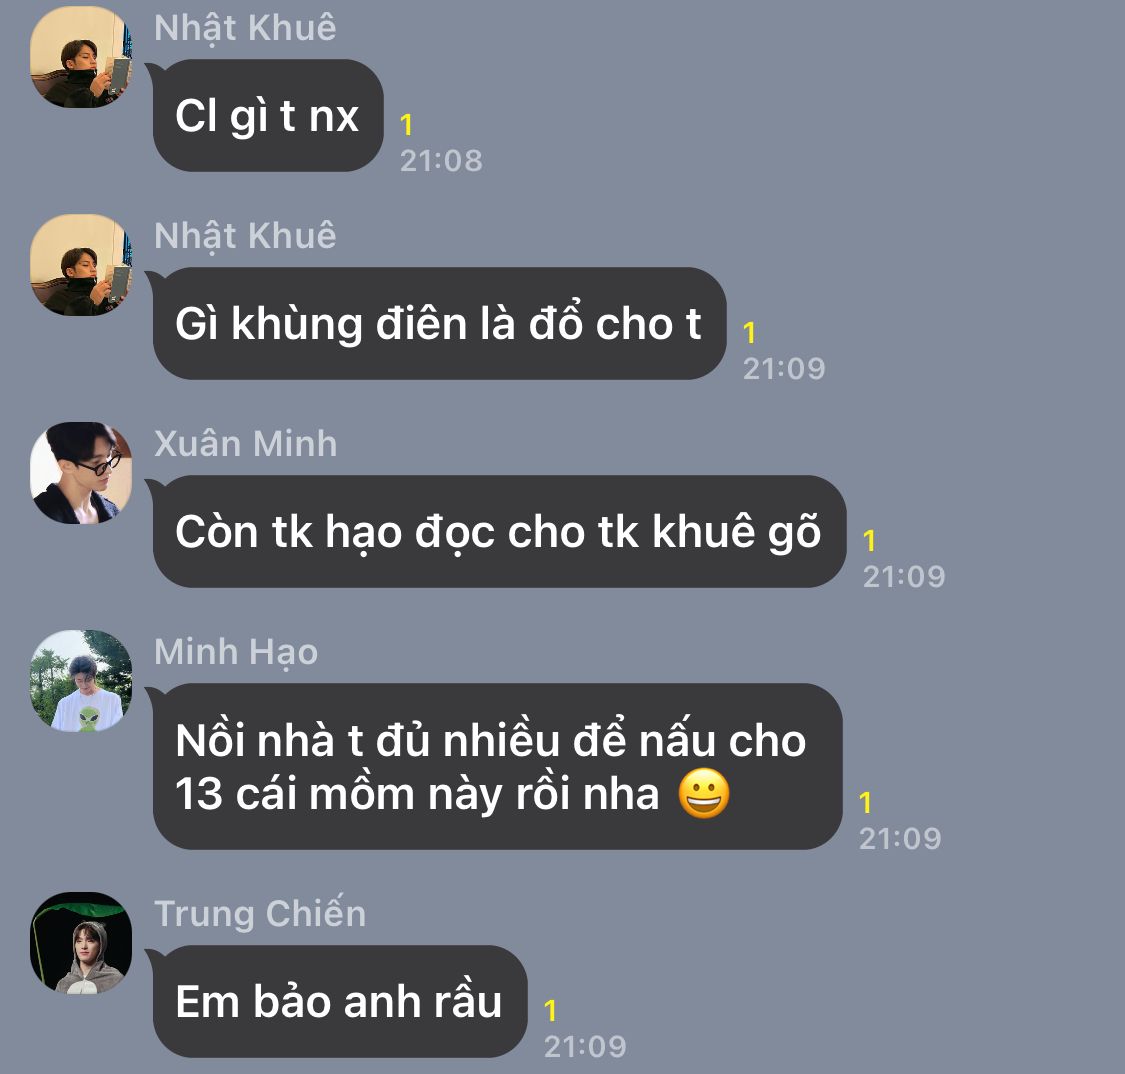Tap the read count next to Xuân Minh's message
Screen dimensions: 1125x1074
(870, 541)
